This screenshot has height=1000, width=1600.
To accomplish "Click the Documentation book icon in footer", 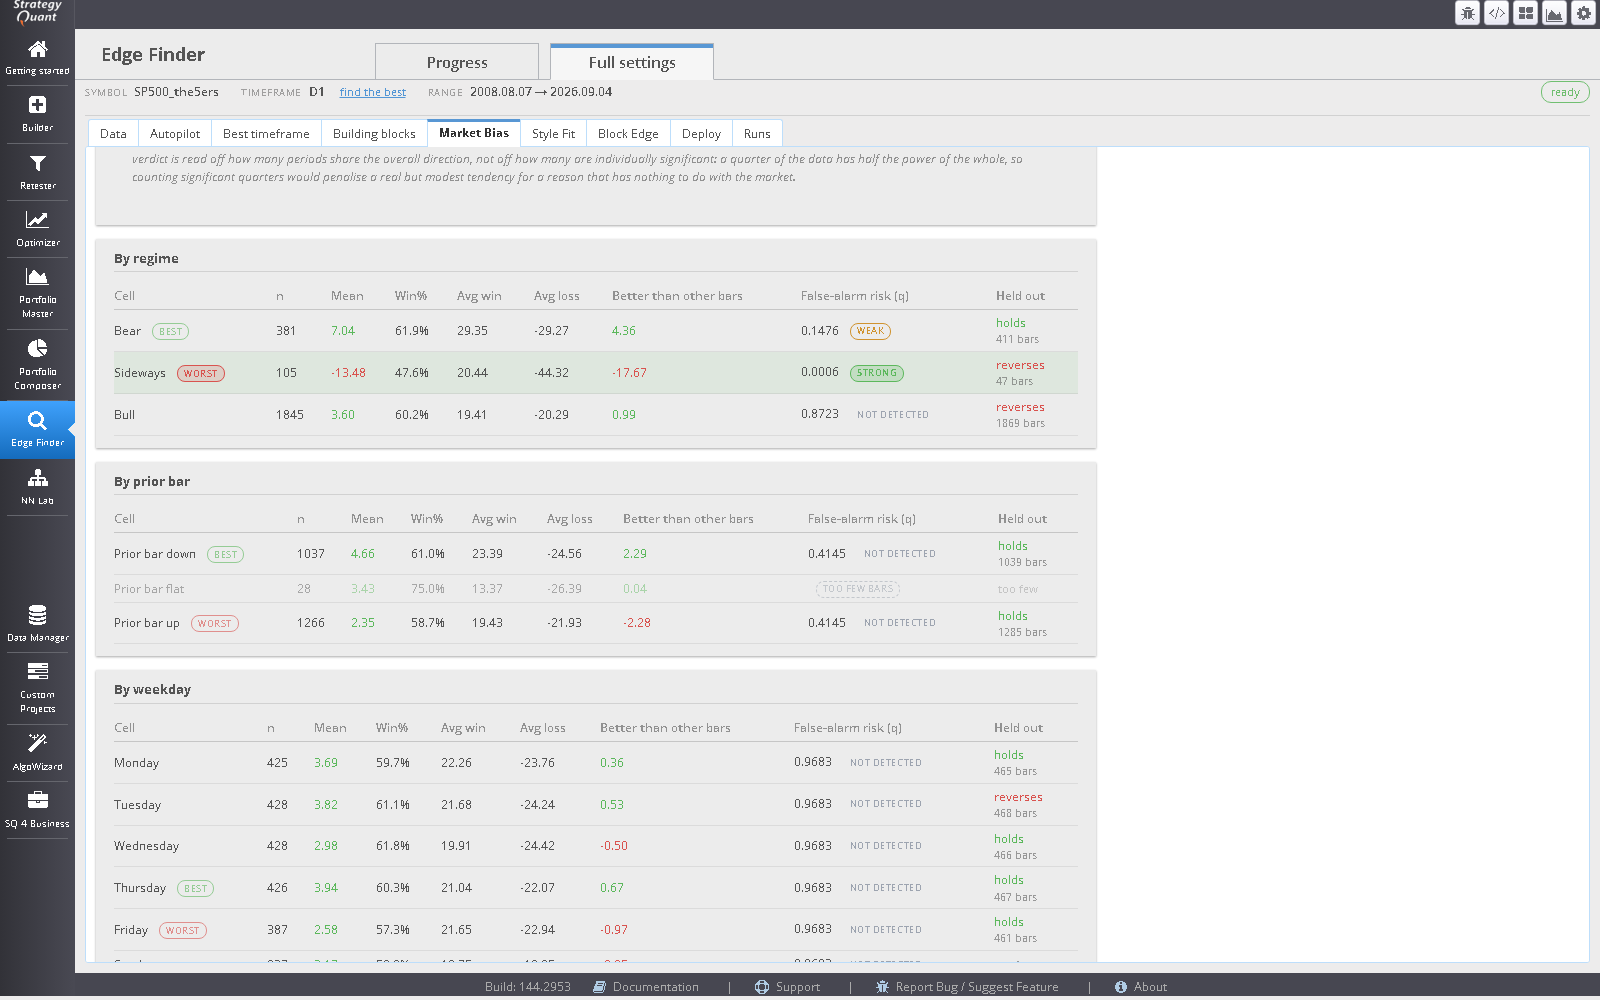I will pos(599,987).
